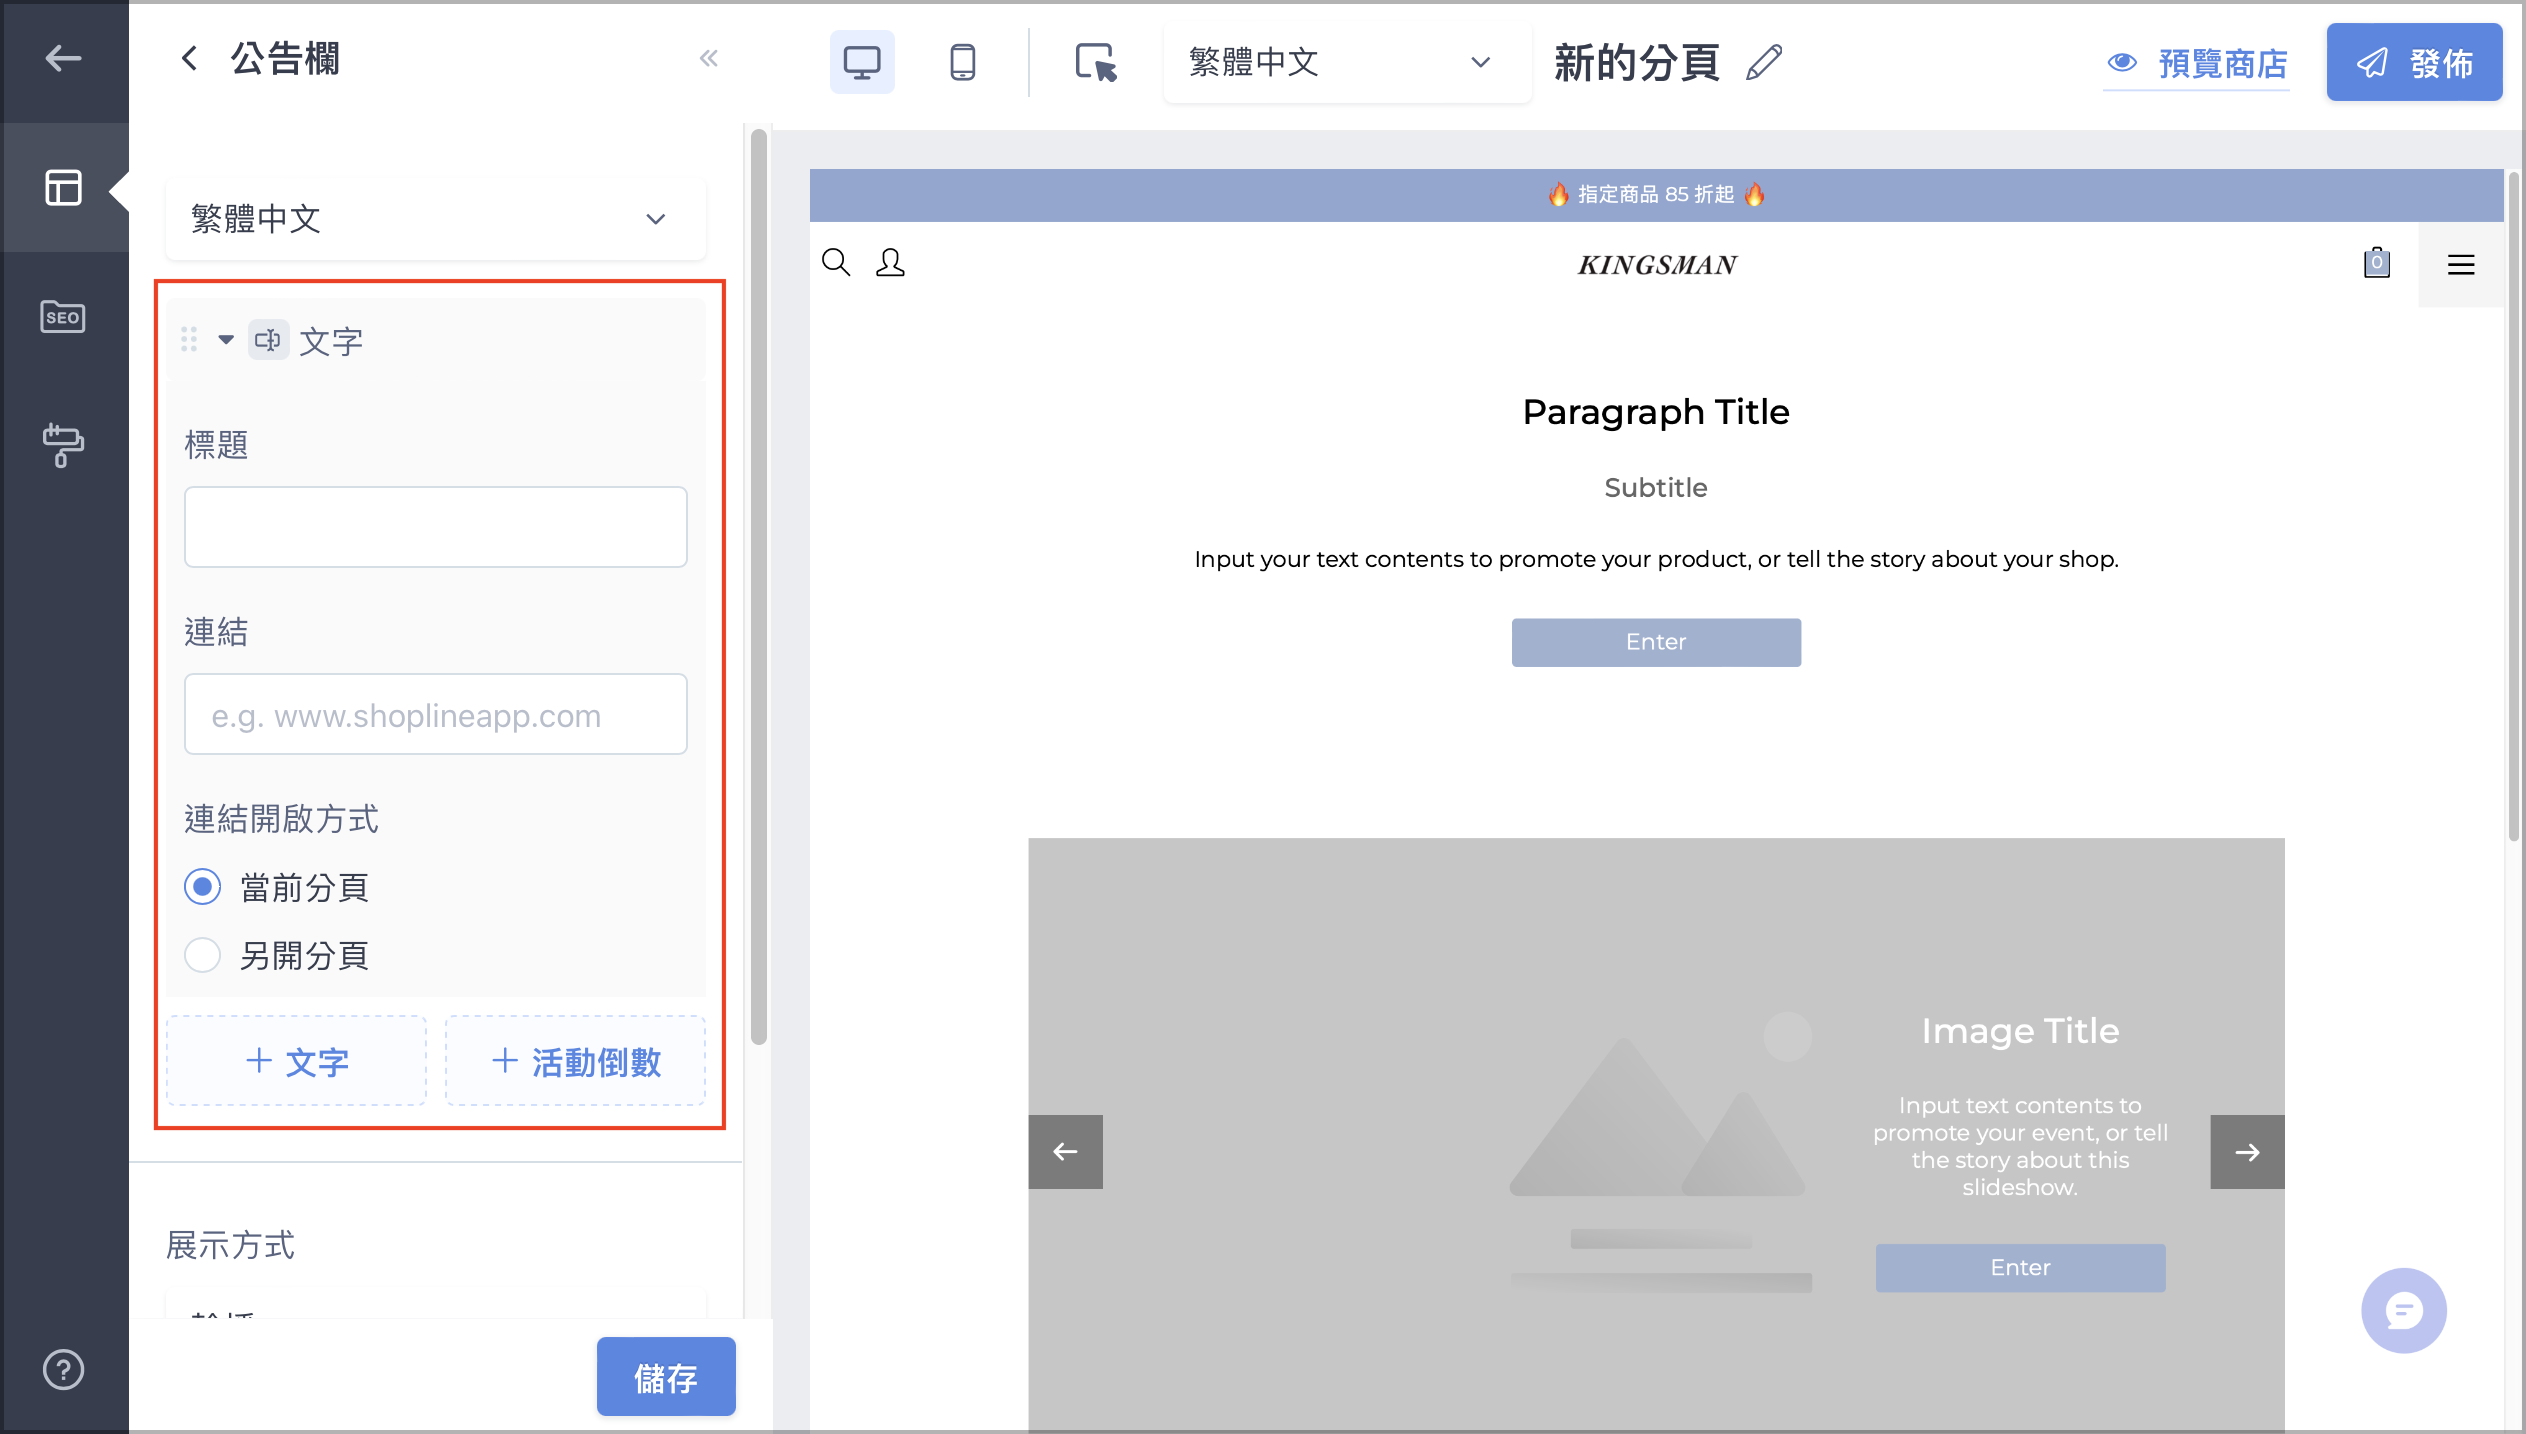Image resolution: width=2526 pixels, height=1434 pixels.
Task: Click the back arrow in dark sidebar
Action: tap(63, 59)
